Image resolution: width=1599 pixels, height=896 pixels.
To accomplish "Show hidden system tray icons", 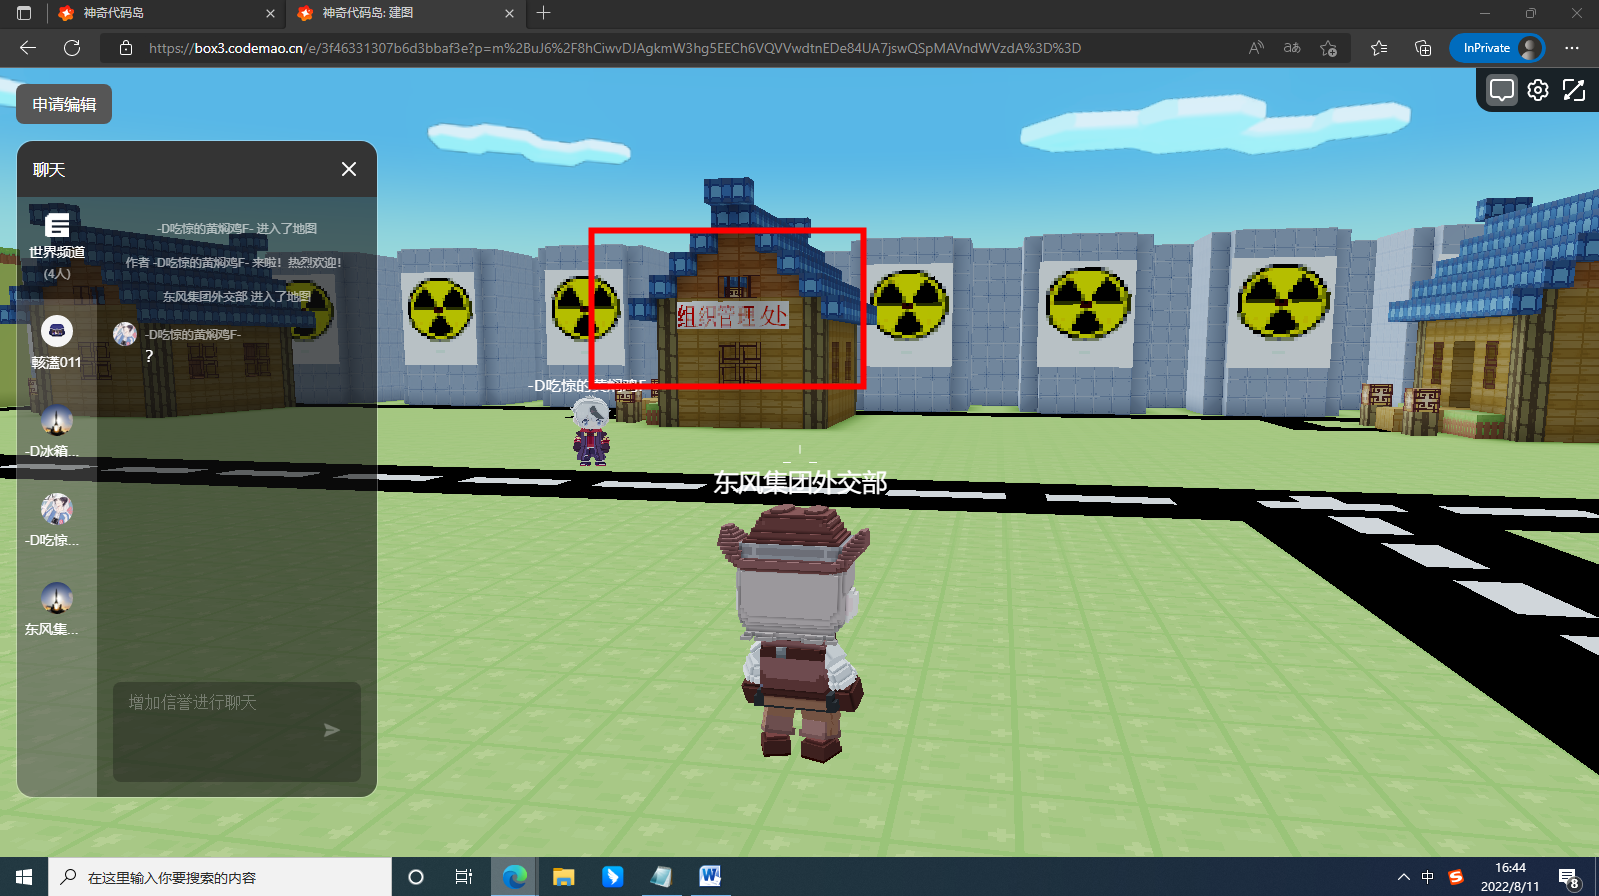I will (1404, 877).
